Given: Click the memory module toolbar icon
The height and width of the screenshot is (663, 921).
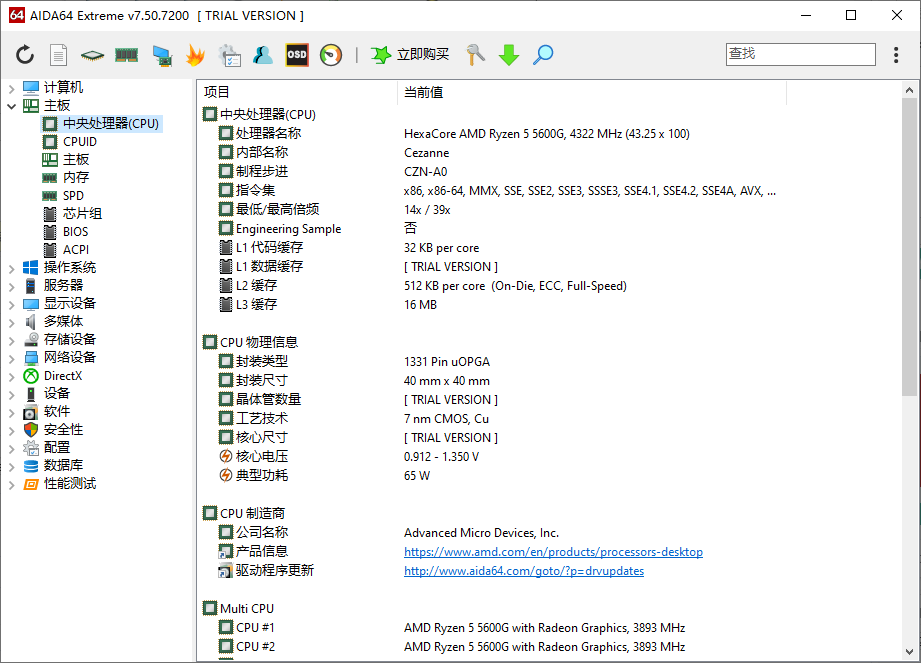Looking at the screenshot, I should (126, 55).
